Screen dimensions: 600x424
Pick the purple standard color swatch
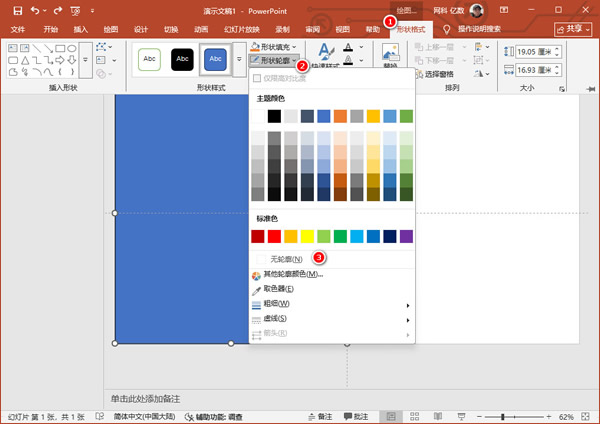click(x=406, y=236)
